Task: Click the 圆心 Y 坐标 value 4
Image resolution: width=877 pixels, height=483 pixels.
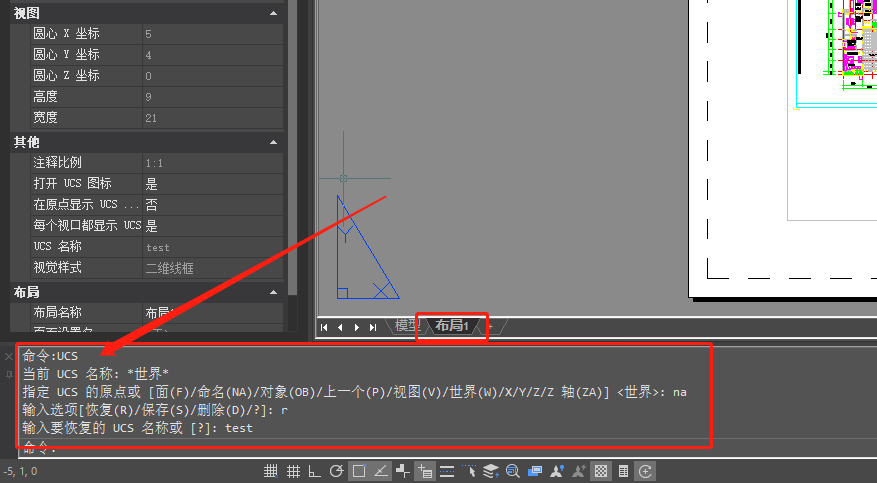Action: point(213,55)
